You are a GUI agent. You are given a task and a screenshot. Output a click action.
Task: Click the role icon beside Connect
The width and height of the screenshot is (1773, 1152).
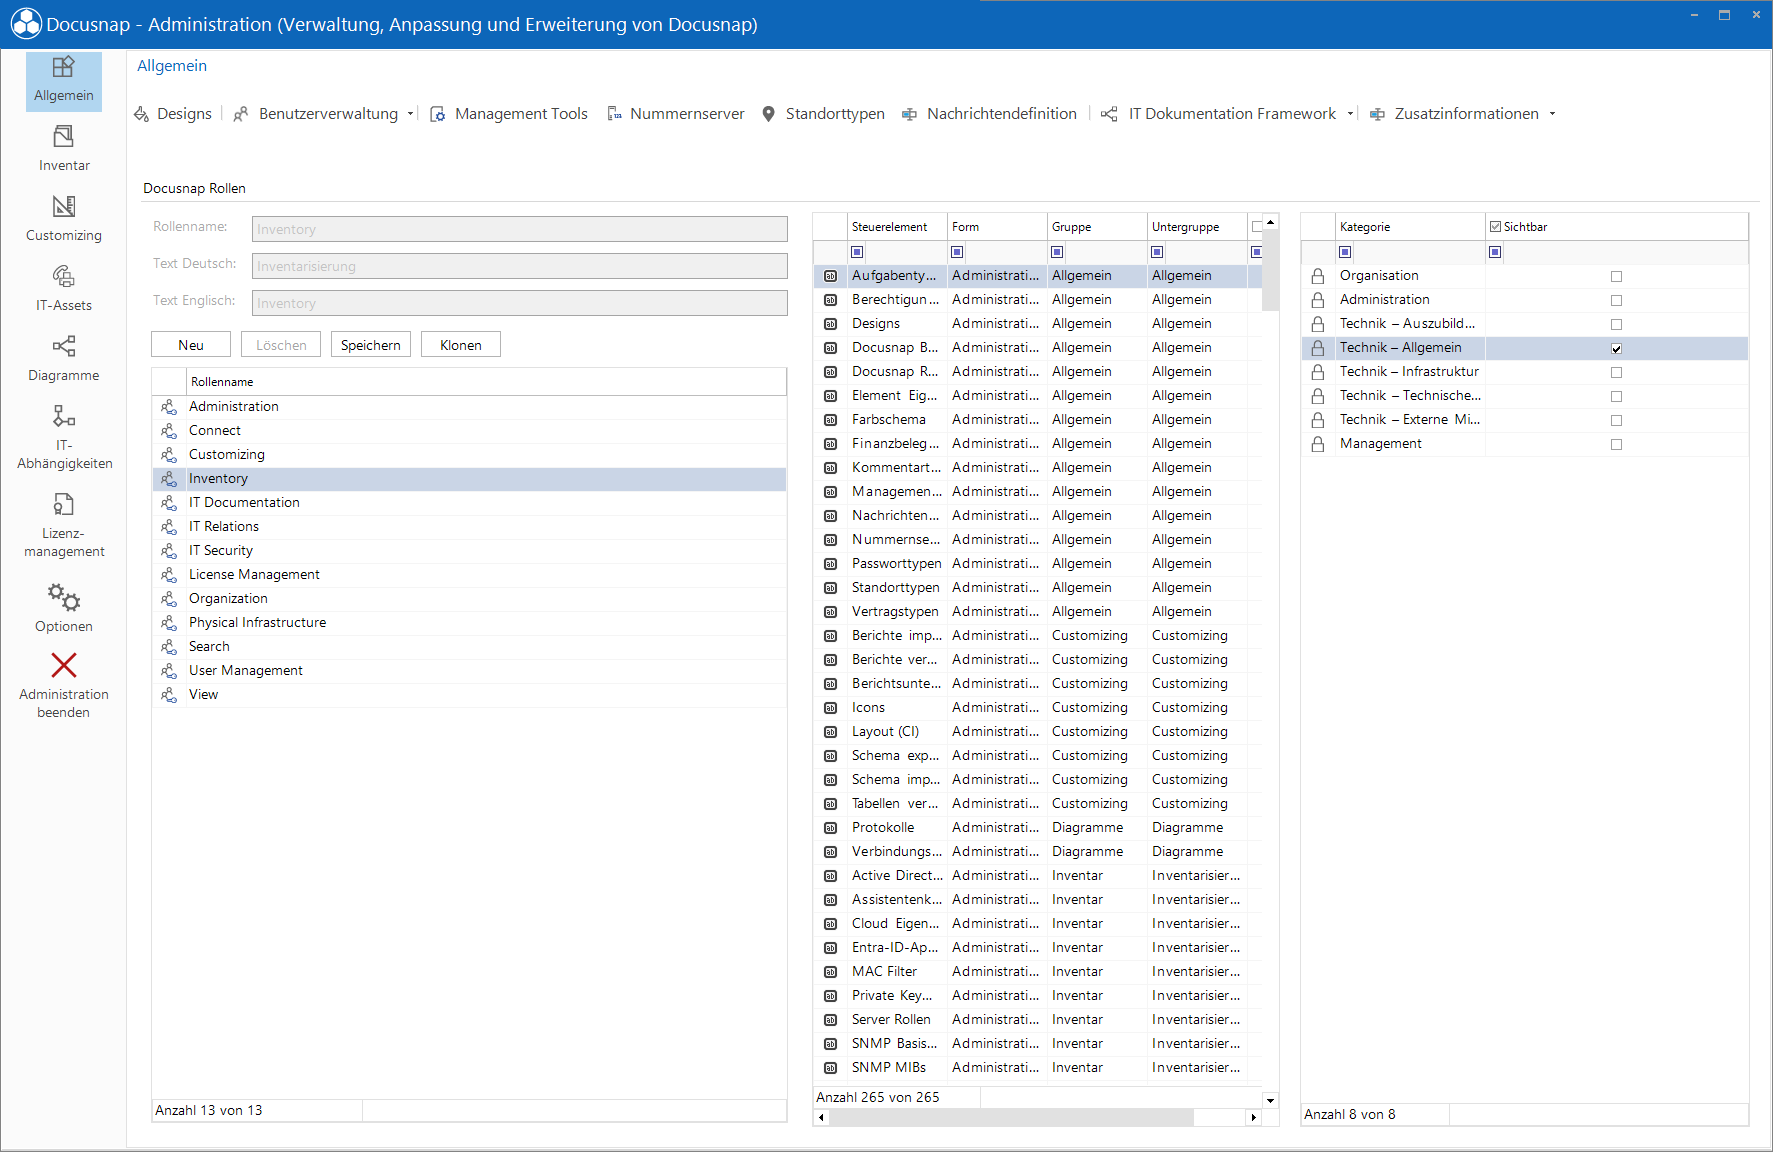[169, 431]
